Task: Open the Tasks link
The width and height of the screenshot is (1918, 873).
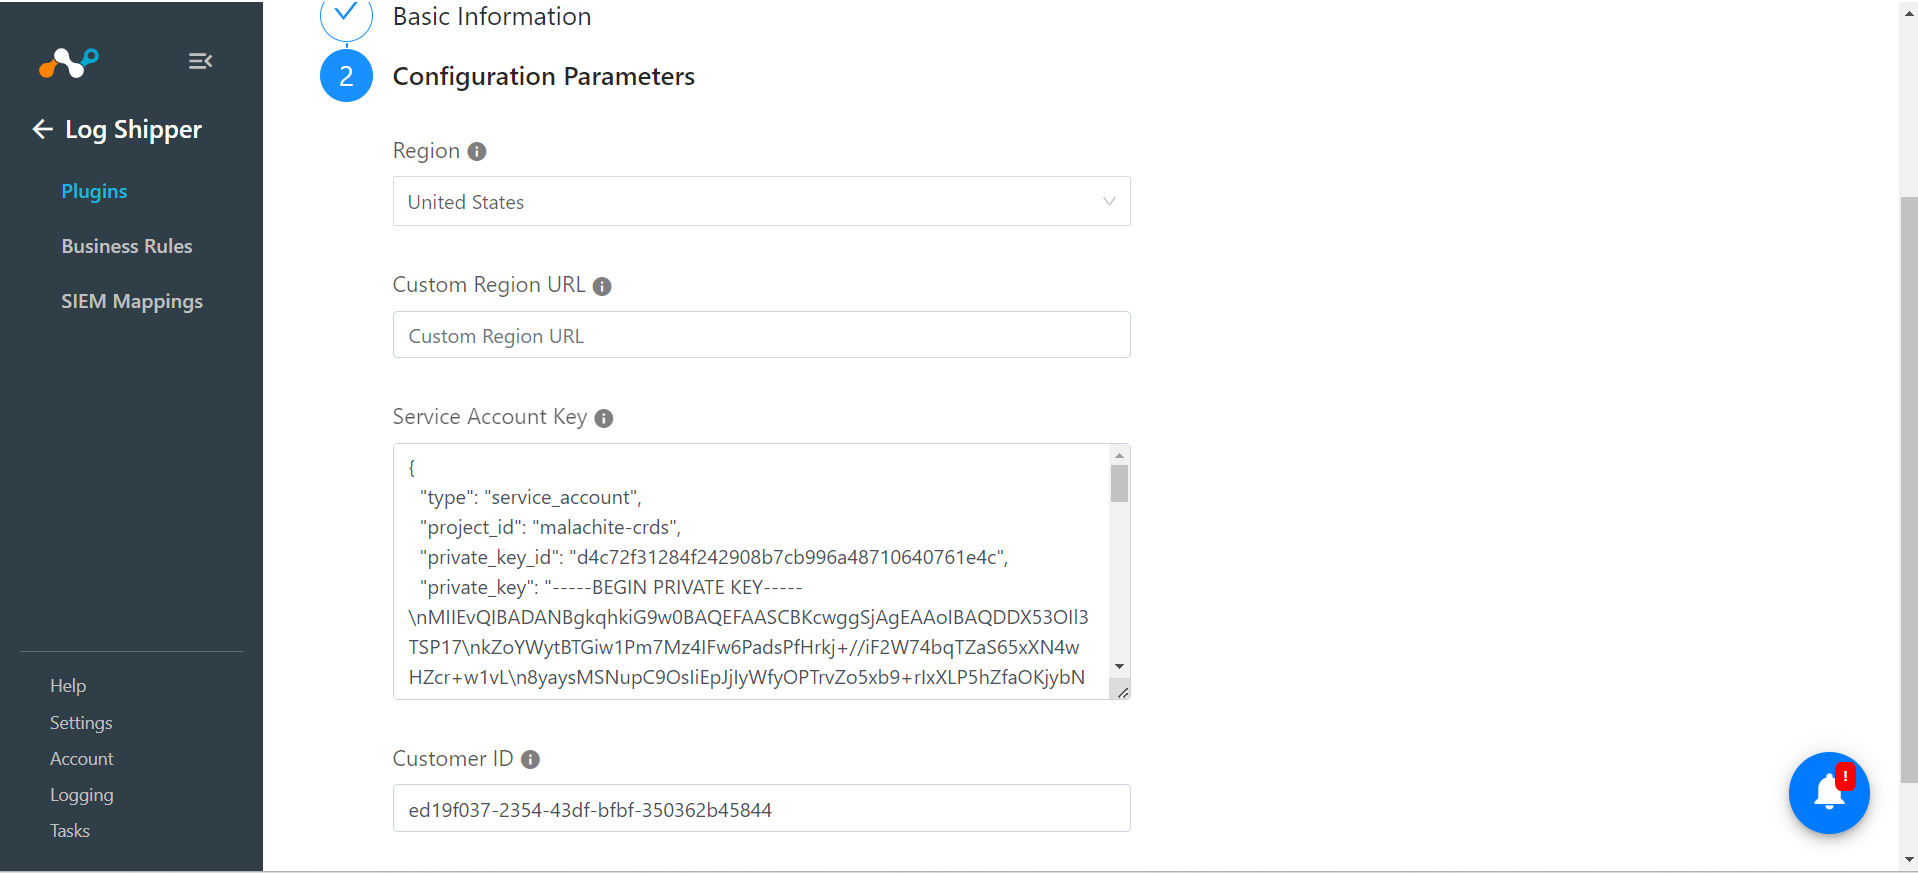Action: 70,831
